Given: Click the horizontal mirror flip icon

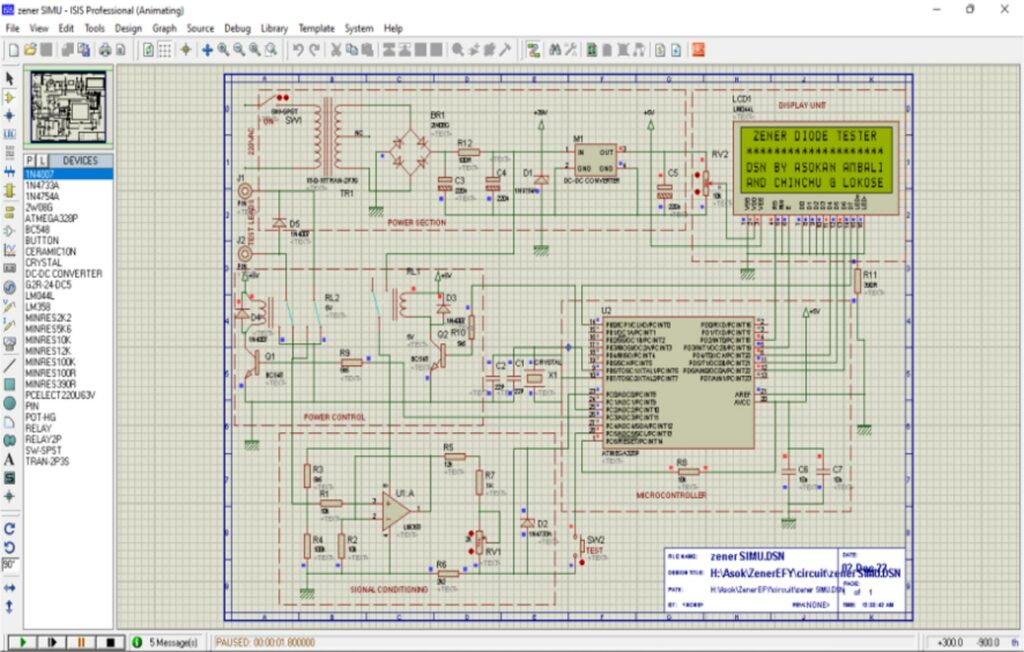Looking at the screenshot, I should coord(10,588).
